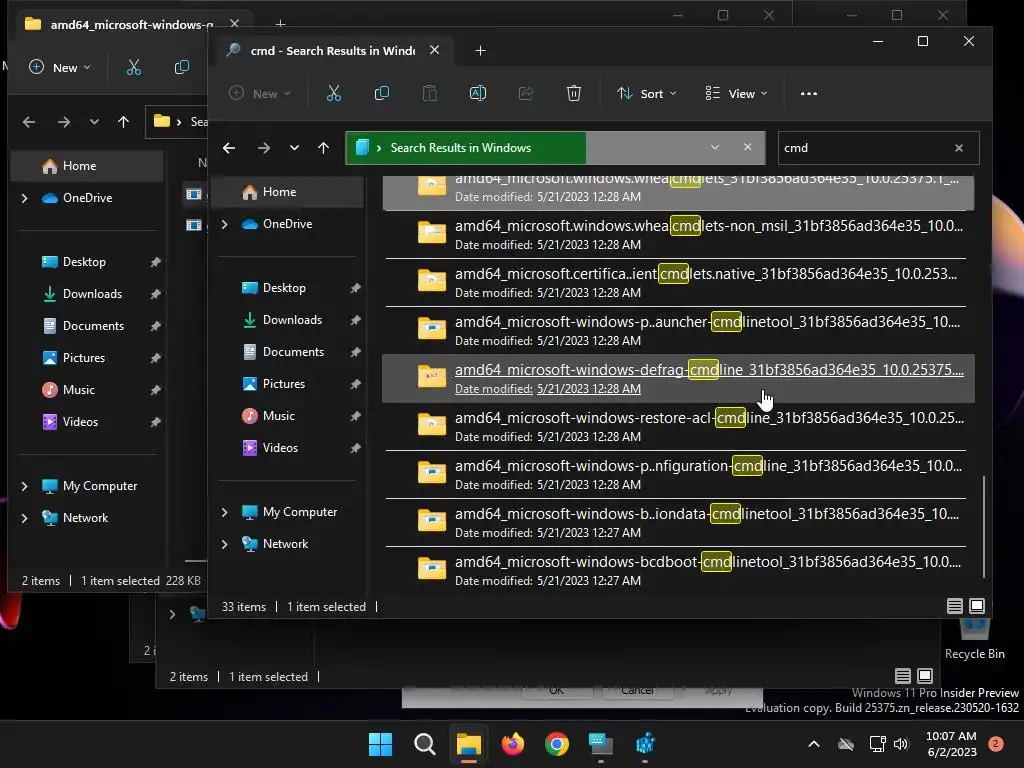1024x768 pixels.
Task: Open recent locations chevron in back window
Action: pos(94,121)
